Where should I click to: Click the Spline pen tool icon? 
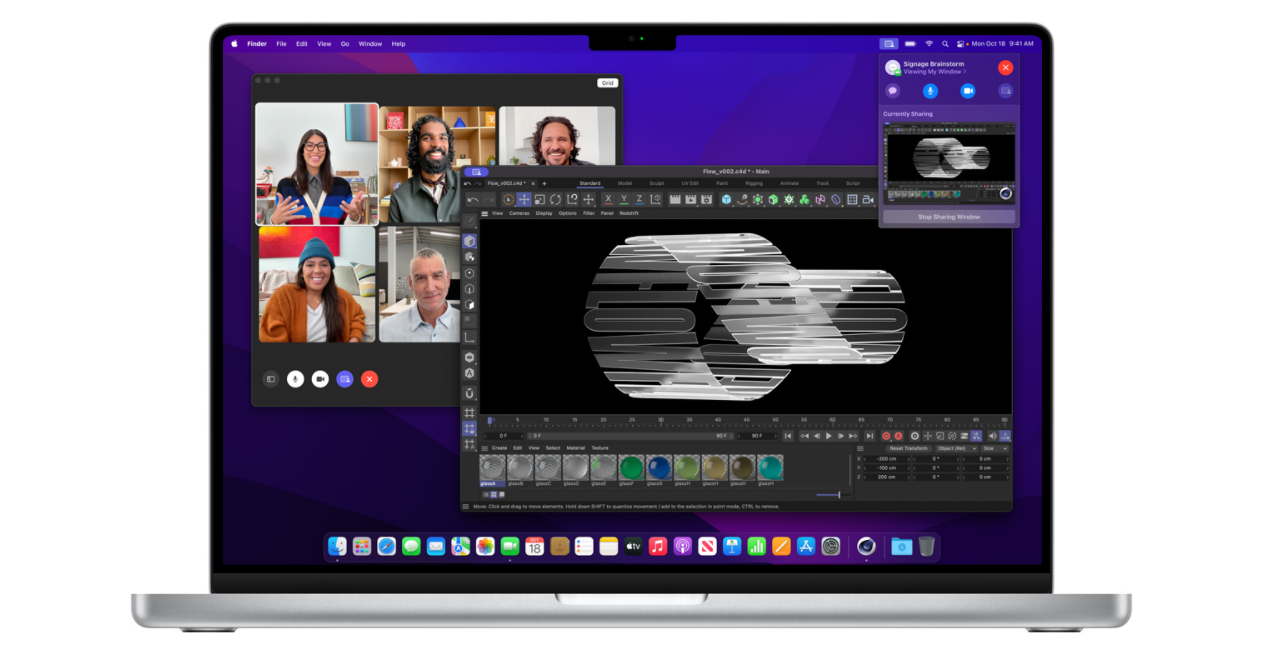[742, 199]
